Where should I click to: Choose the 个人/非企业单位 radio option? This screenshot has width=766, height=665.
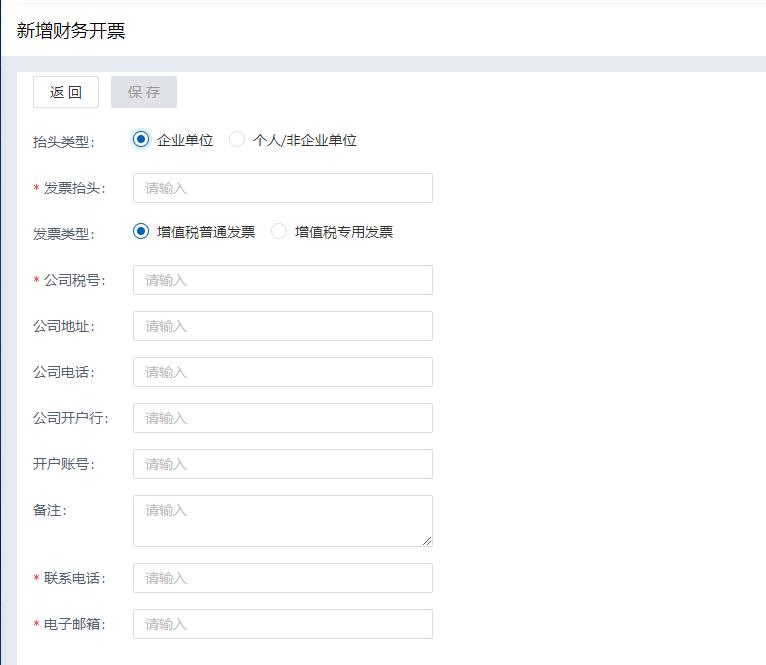point(237,140)
